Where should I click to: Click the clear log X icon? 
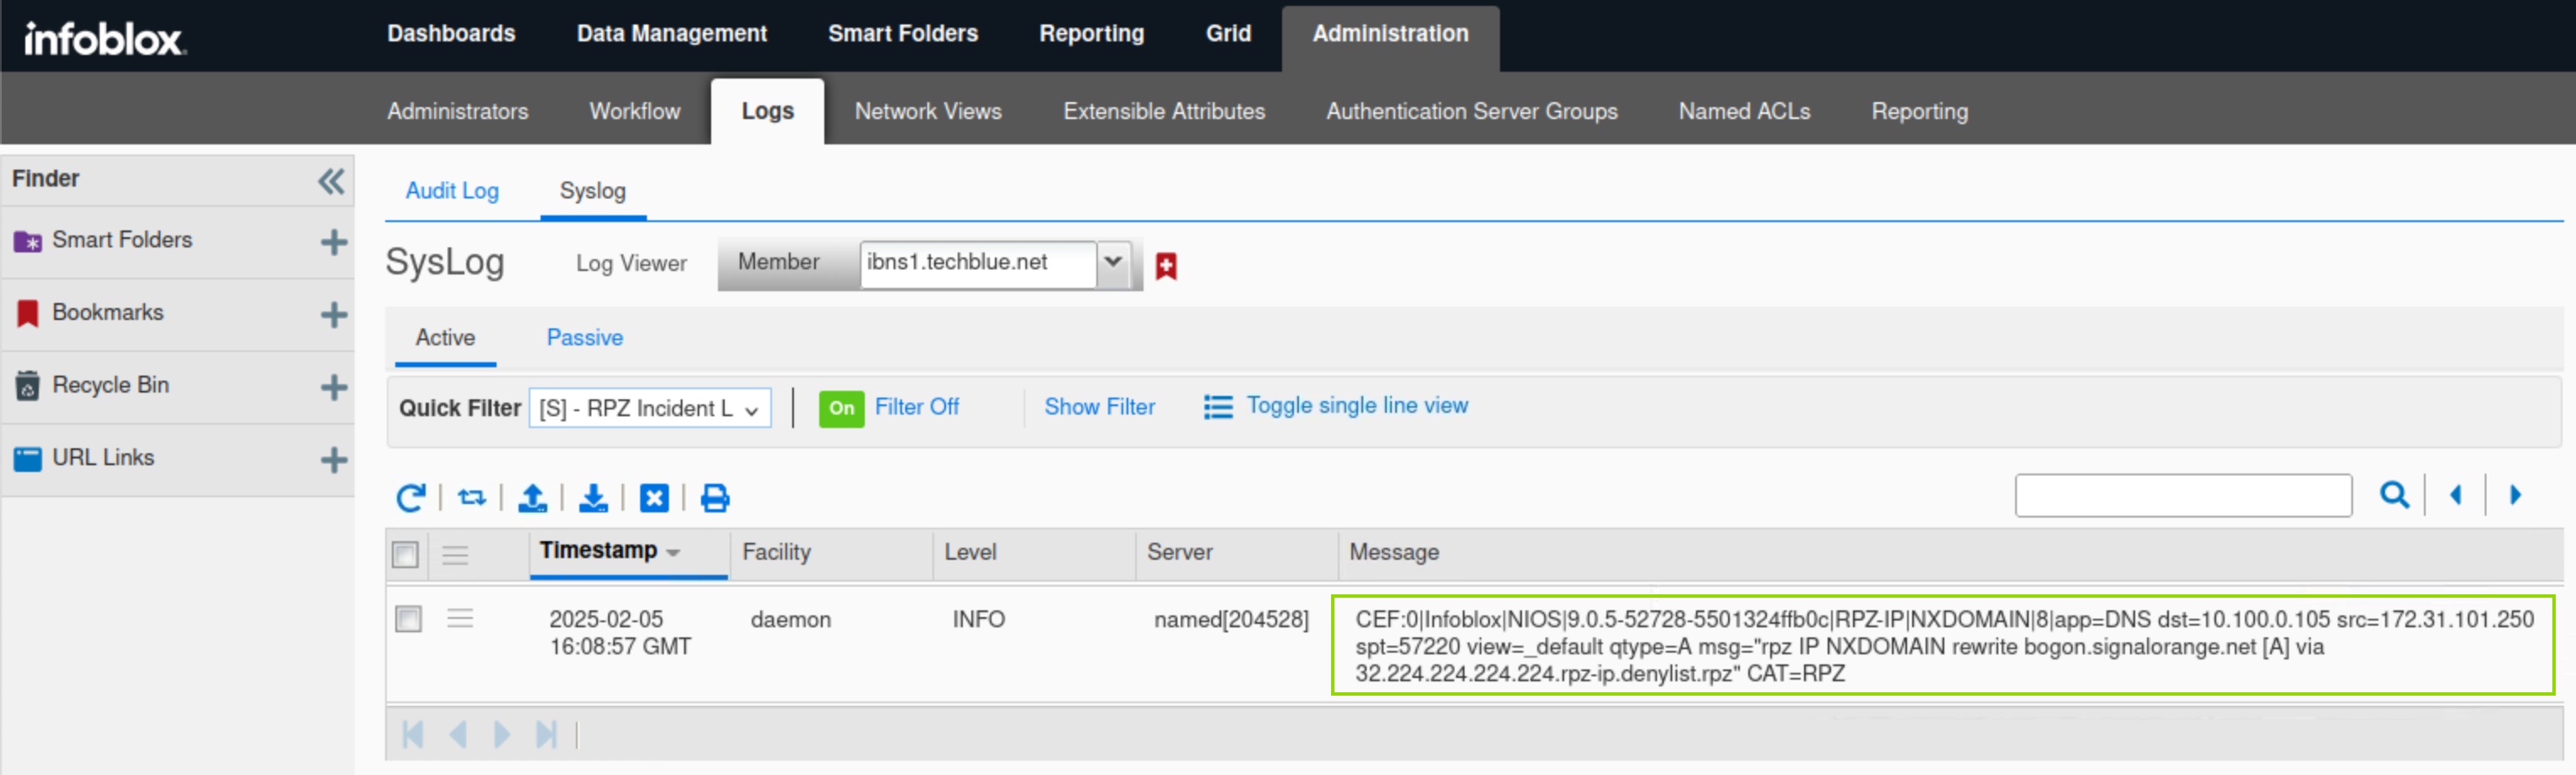(x=654, y=497)
